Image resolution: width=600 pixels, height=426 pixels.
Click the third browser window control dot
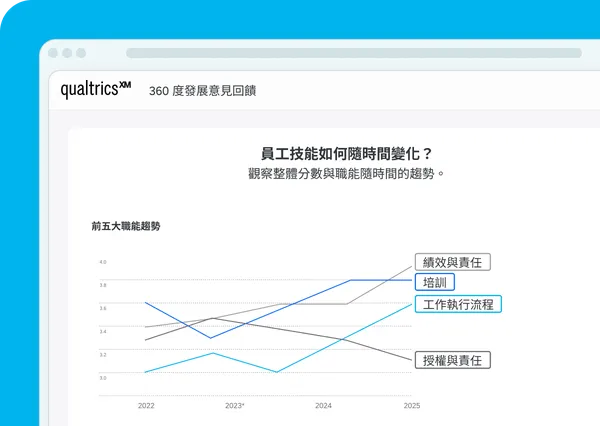pyautogui.click(x=81, y=53)
